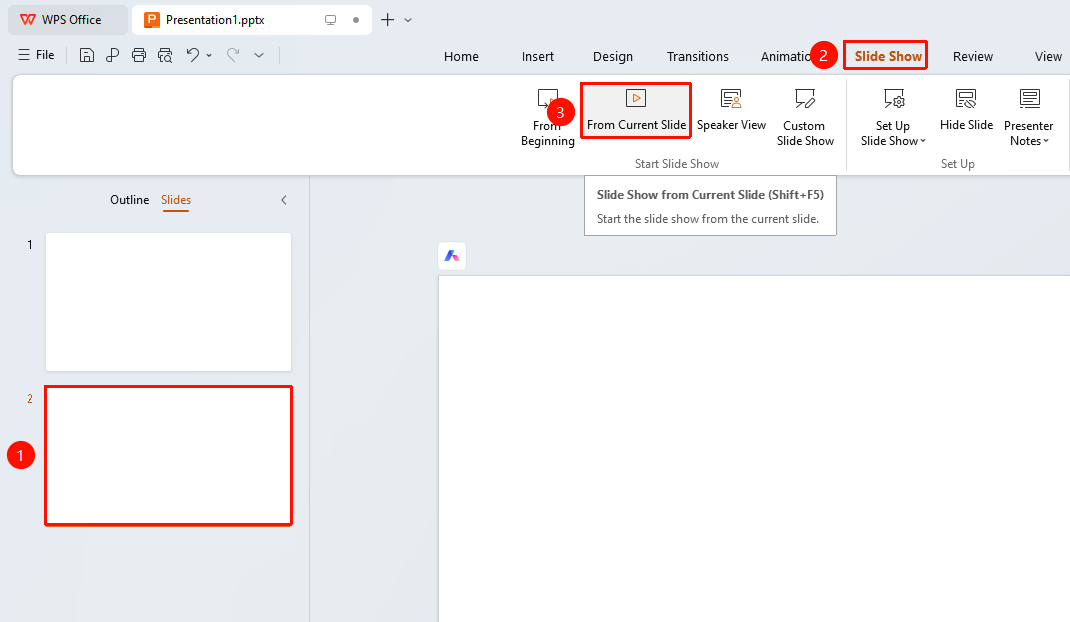Open the Review ribbon tab
Screen dimensions: 1070x622
coord(972,57)
